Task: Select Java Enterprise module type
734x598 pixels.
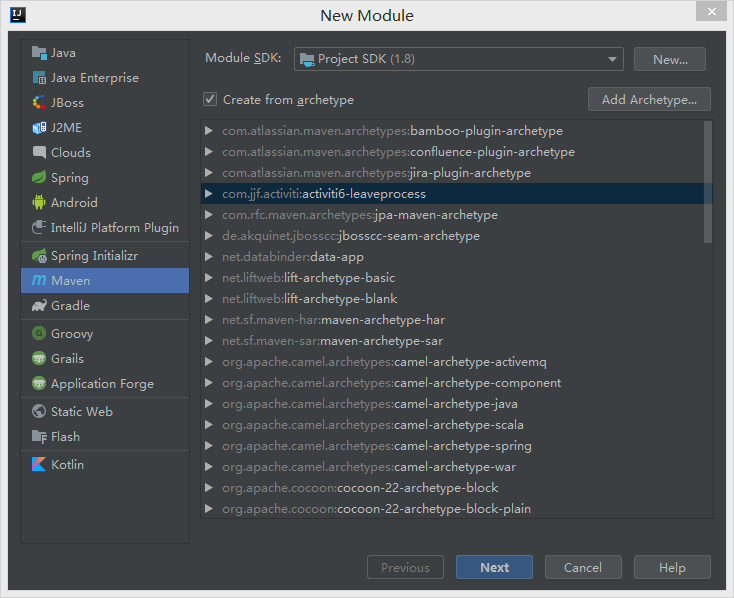Action: [x=95, y=78]
